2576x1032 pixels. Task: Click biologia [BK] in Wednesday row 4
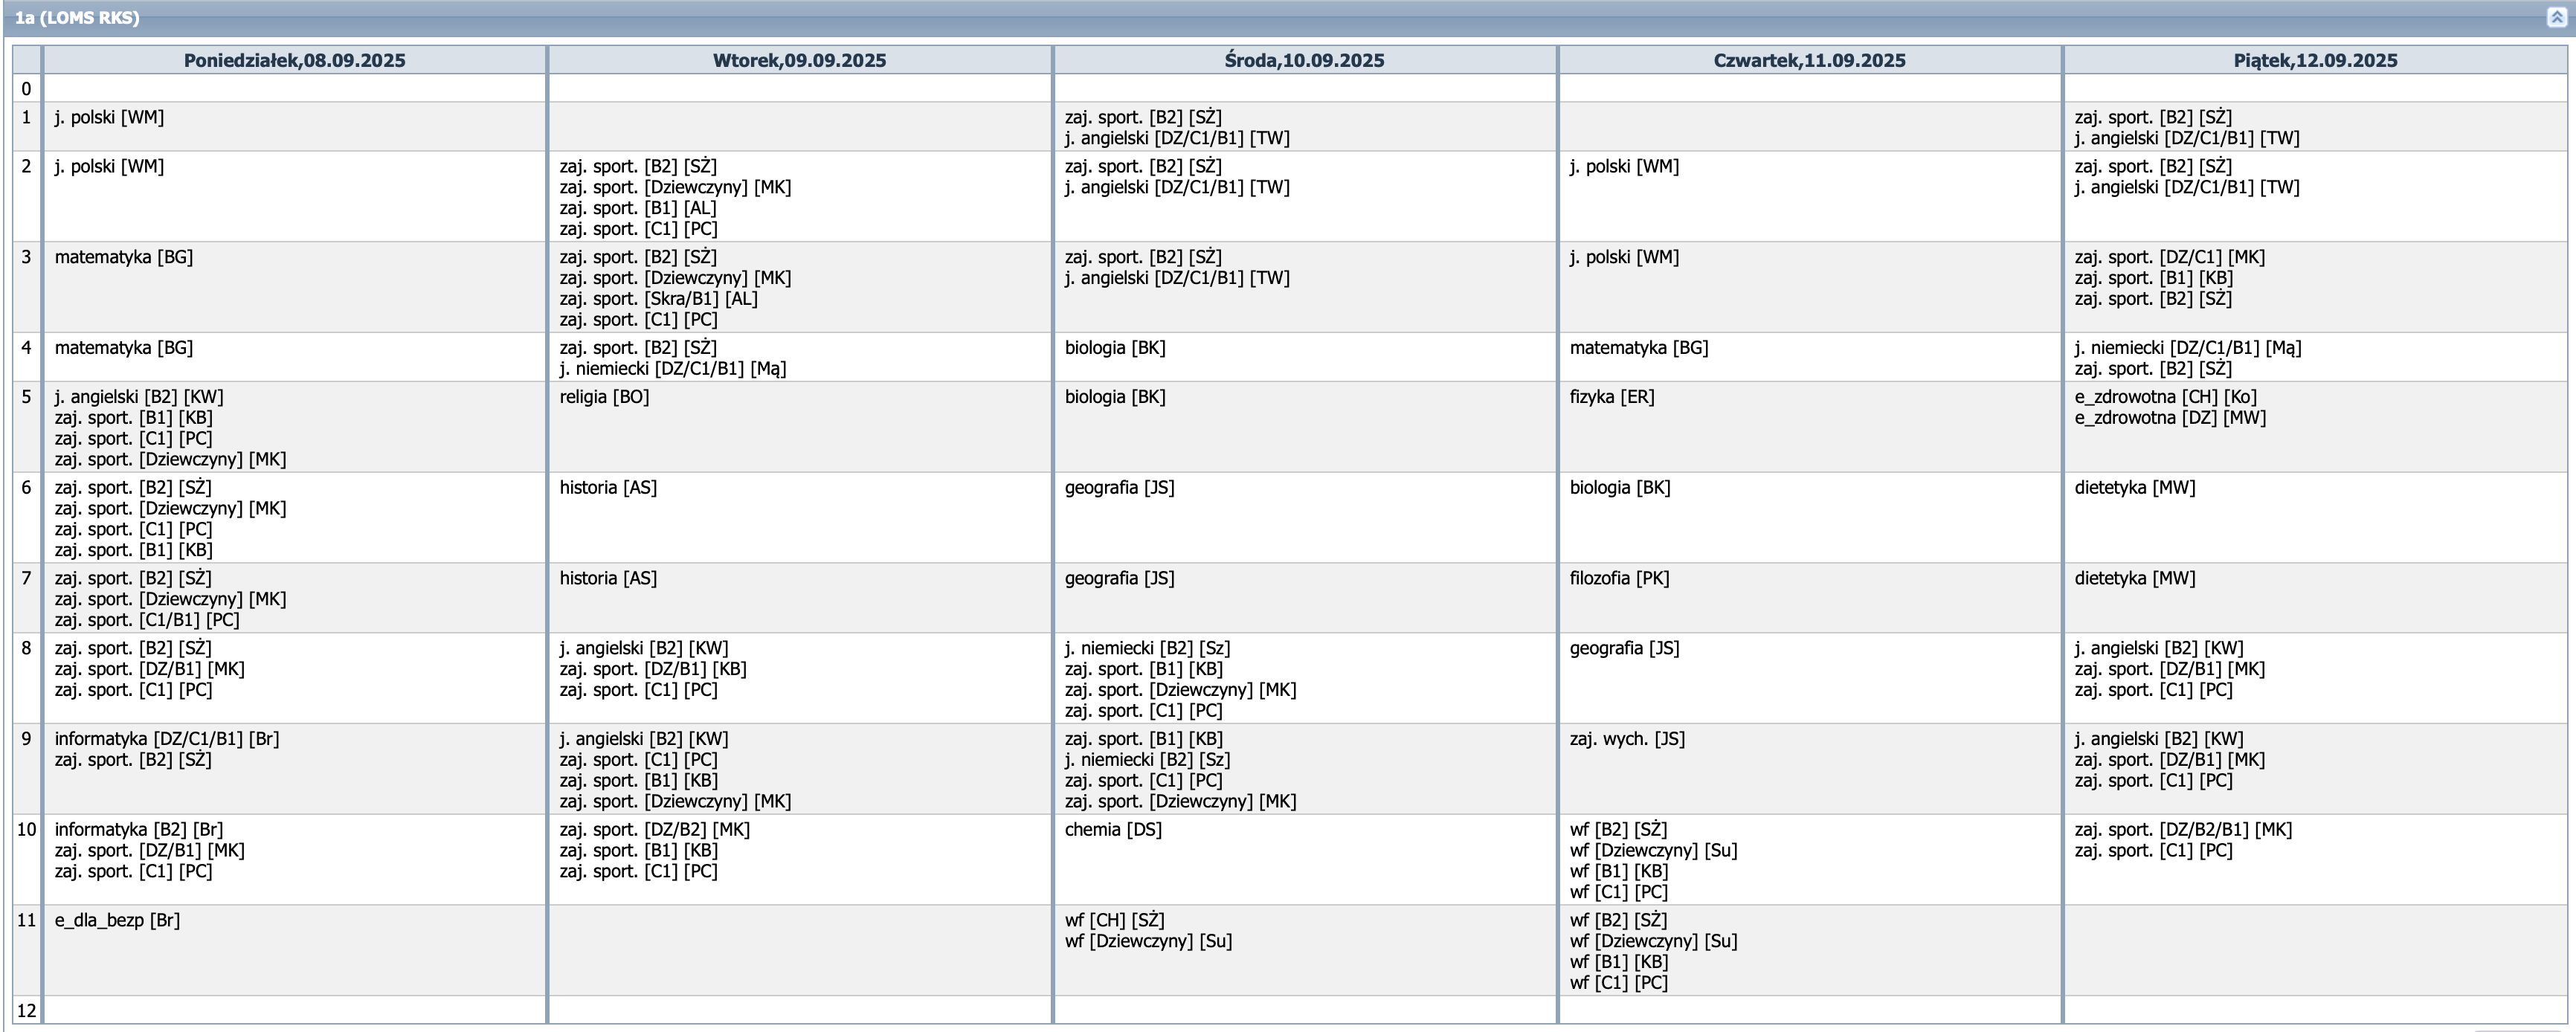[1115, 348]
